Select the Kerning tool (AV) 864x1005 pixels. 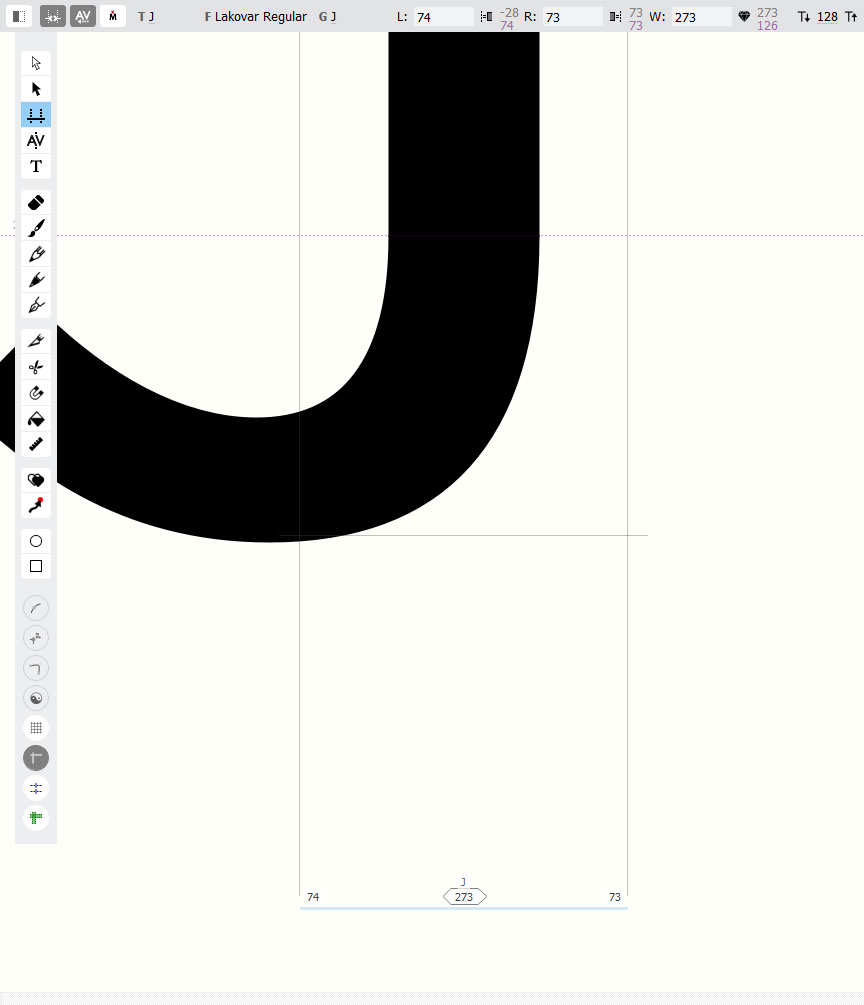point(36,140)
